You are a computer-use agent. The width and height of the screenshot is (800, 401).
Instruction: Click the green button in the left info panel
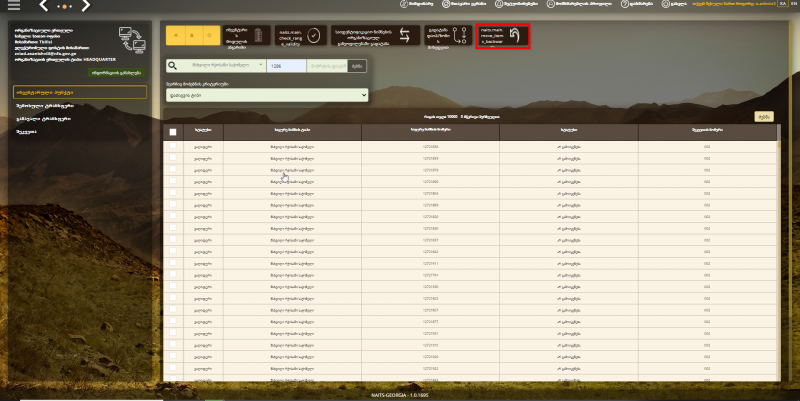point(116,73)
